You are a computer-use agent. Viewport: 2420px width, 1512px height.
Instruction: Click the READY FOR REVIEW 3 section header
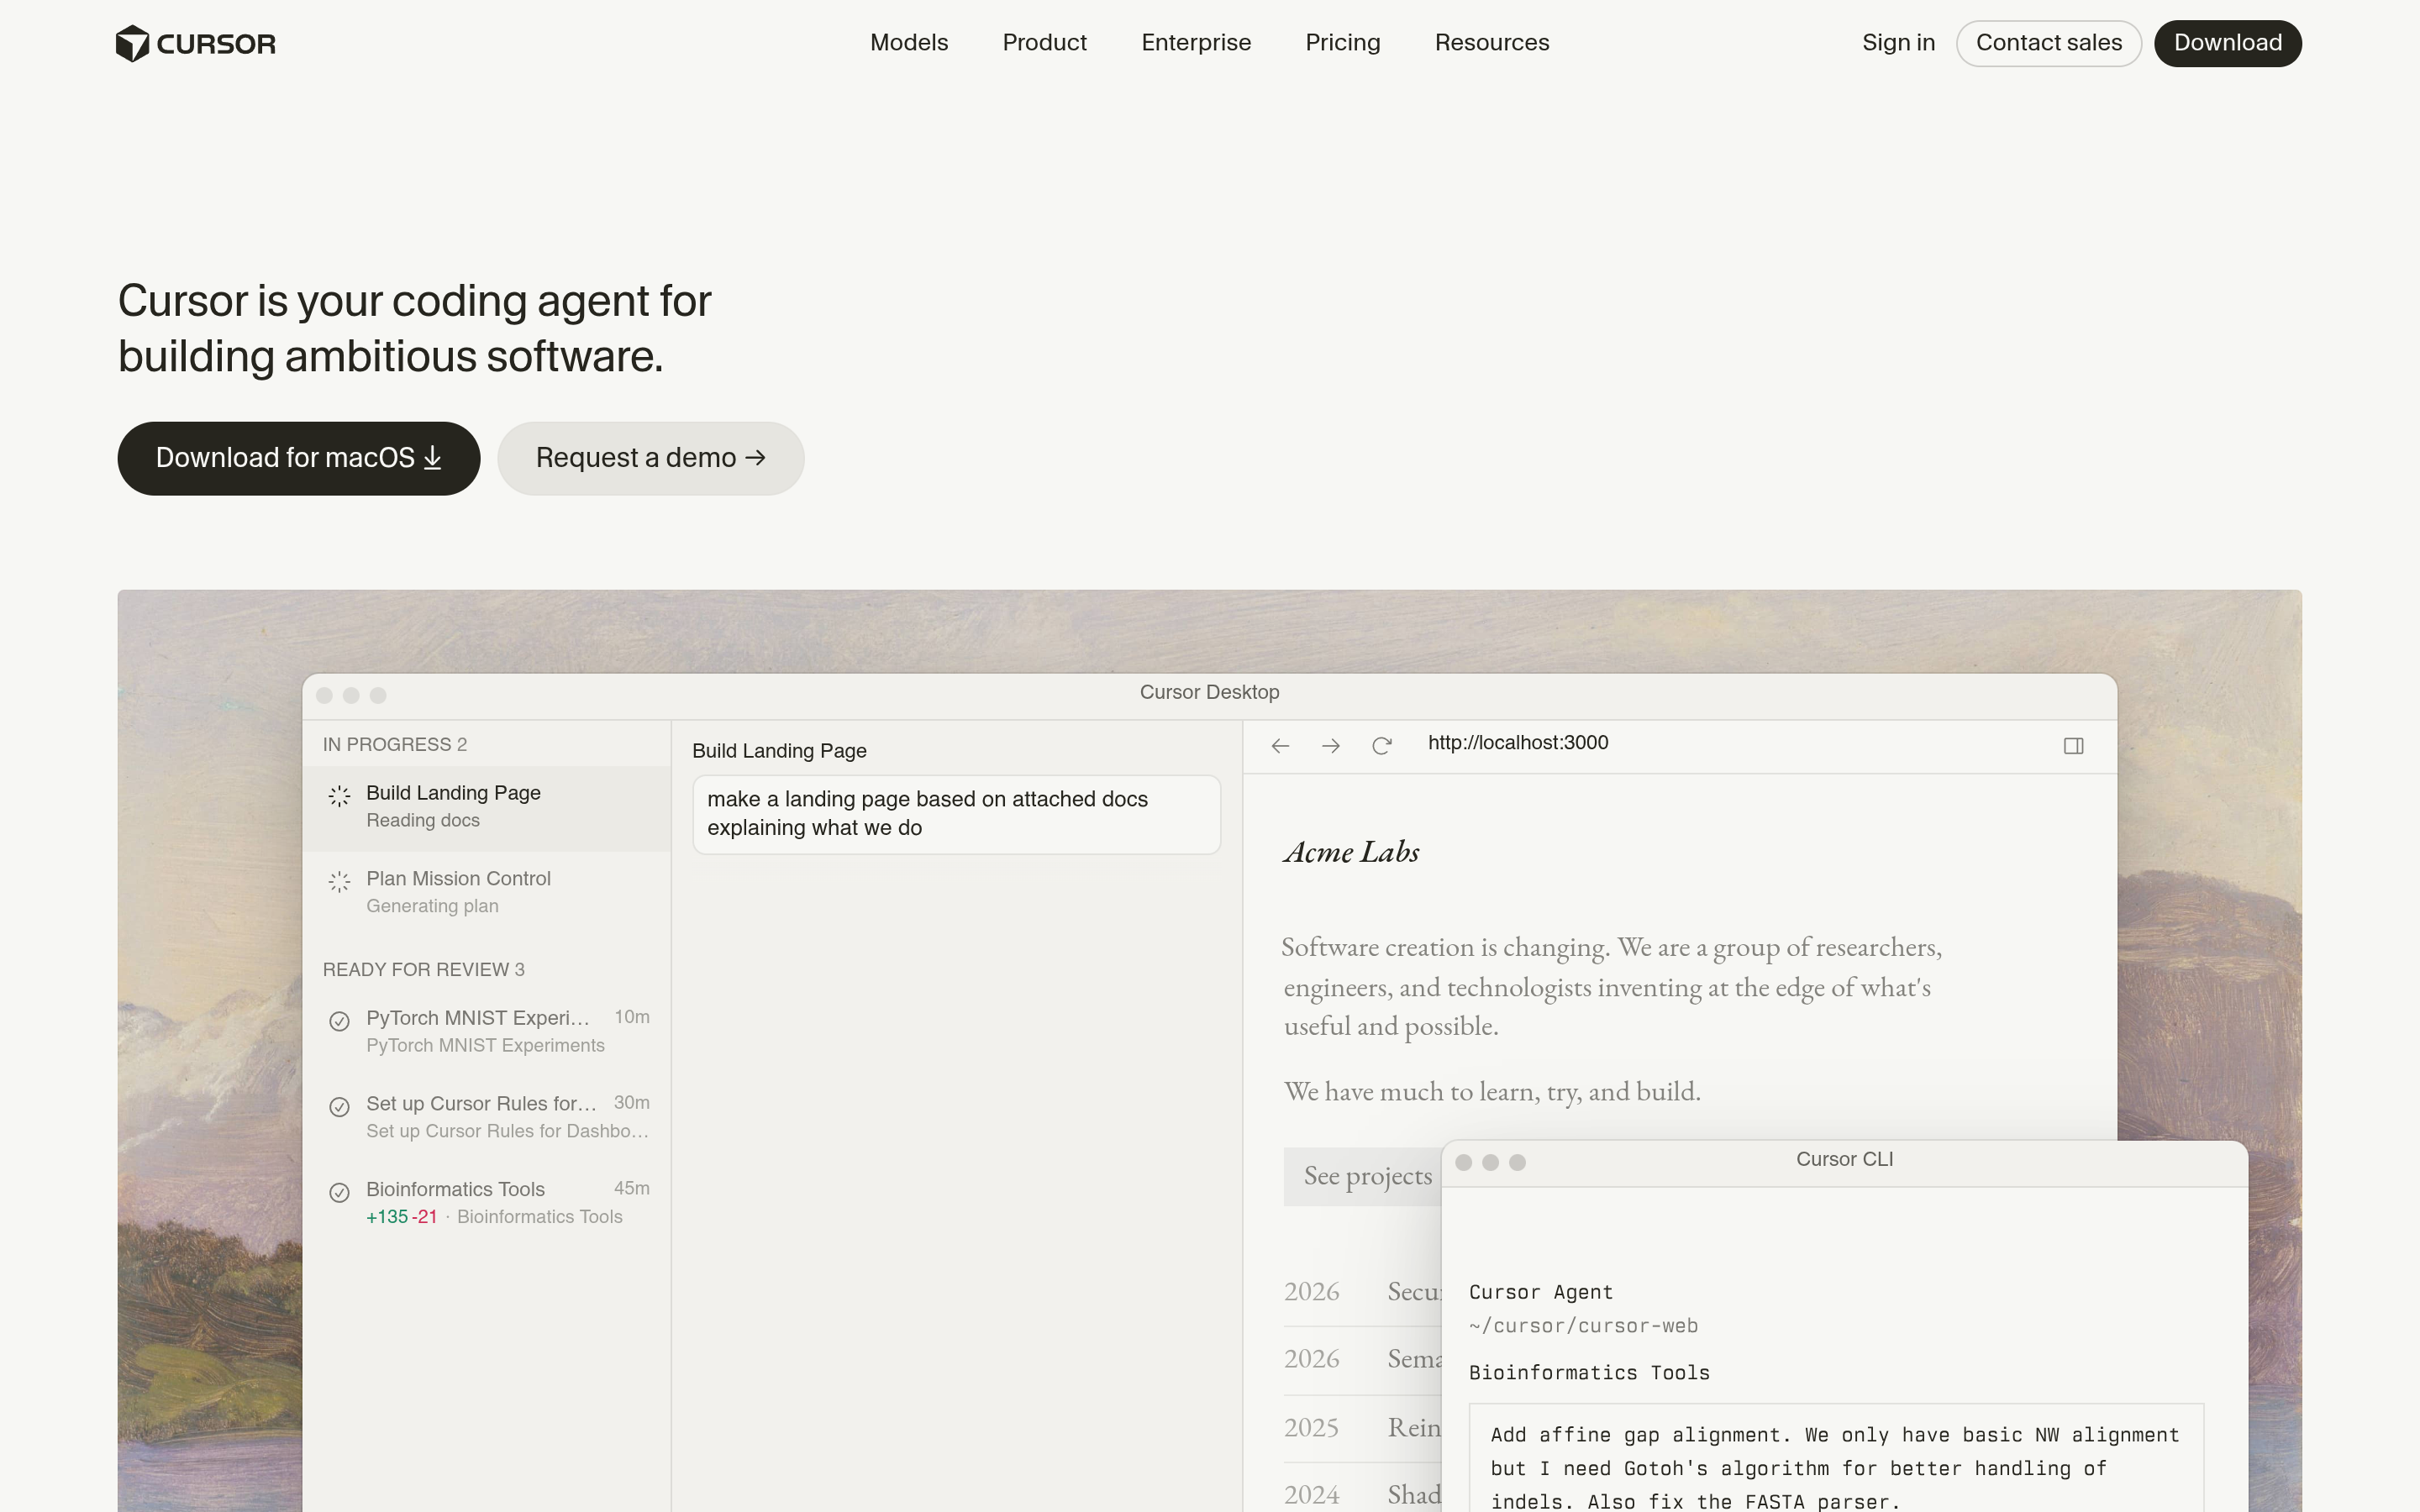click(423, 970)
